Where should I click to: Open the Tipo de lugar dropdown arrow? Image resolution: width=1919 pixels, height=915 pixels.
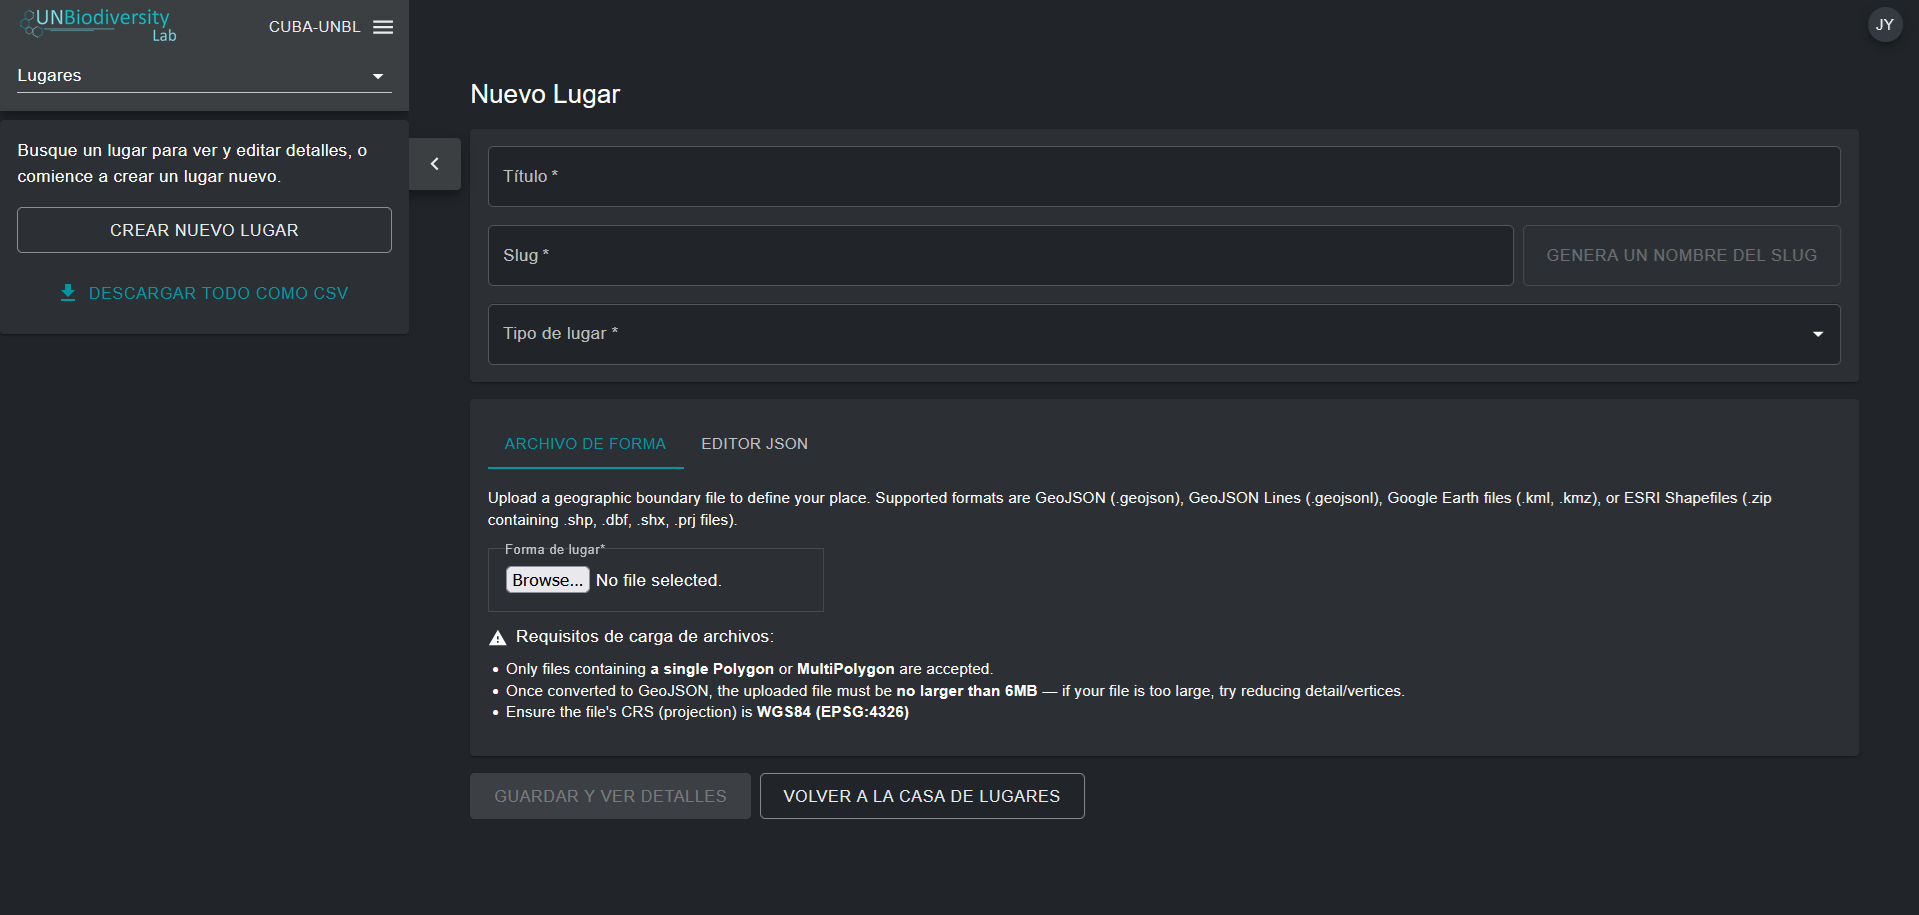[x=1817, y=334]
